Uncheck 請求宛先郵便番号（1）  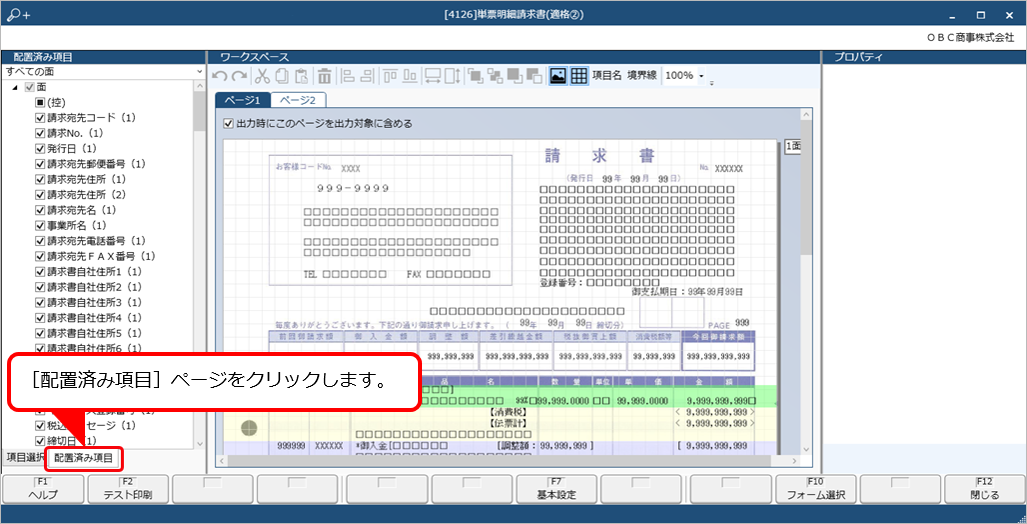(39, 164)
